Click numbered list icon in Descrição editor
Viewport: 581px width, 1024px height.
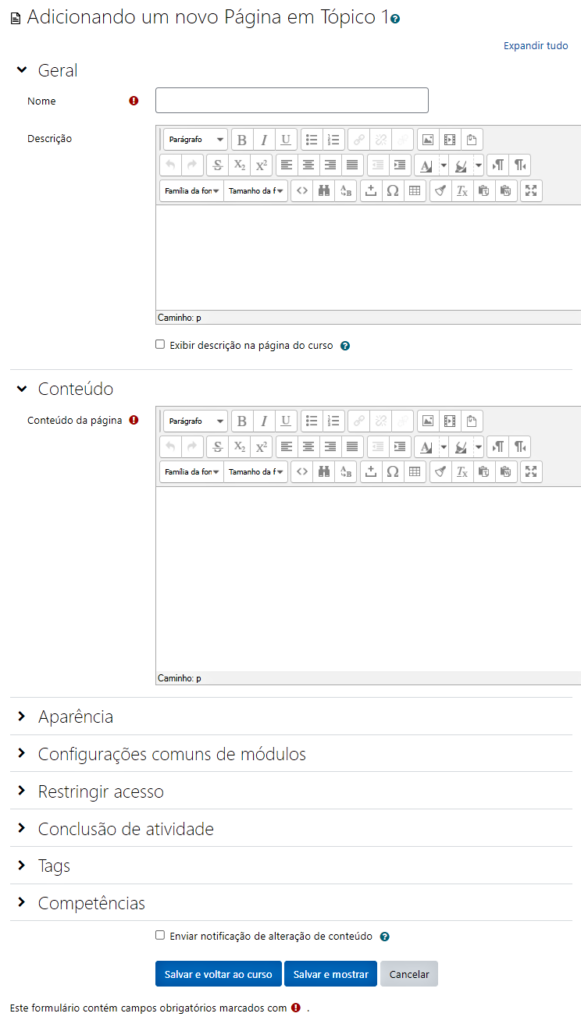(x=334, y=140)
